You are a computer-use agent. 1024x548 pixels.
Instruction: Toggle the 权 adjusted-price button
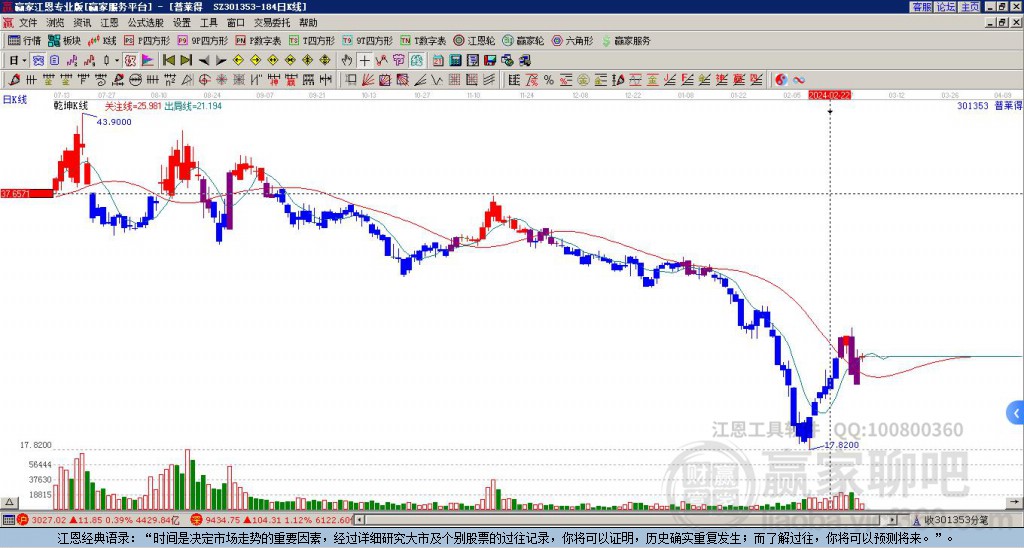pyautogui.click(x=130, y=61)
